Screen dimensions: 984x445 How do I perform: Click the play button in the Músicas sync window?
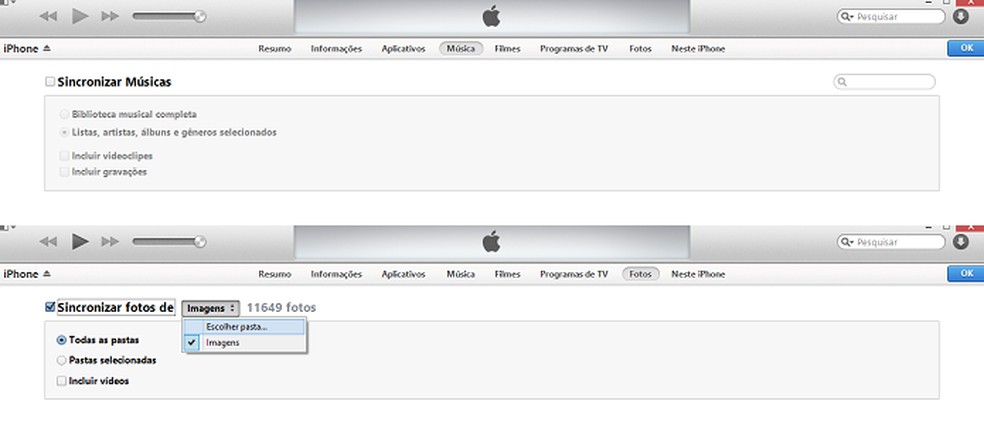[x=80, y=16]
